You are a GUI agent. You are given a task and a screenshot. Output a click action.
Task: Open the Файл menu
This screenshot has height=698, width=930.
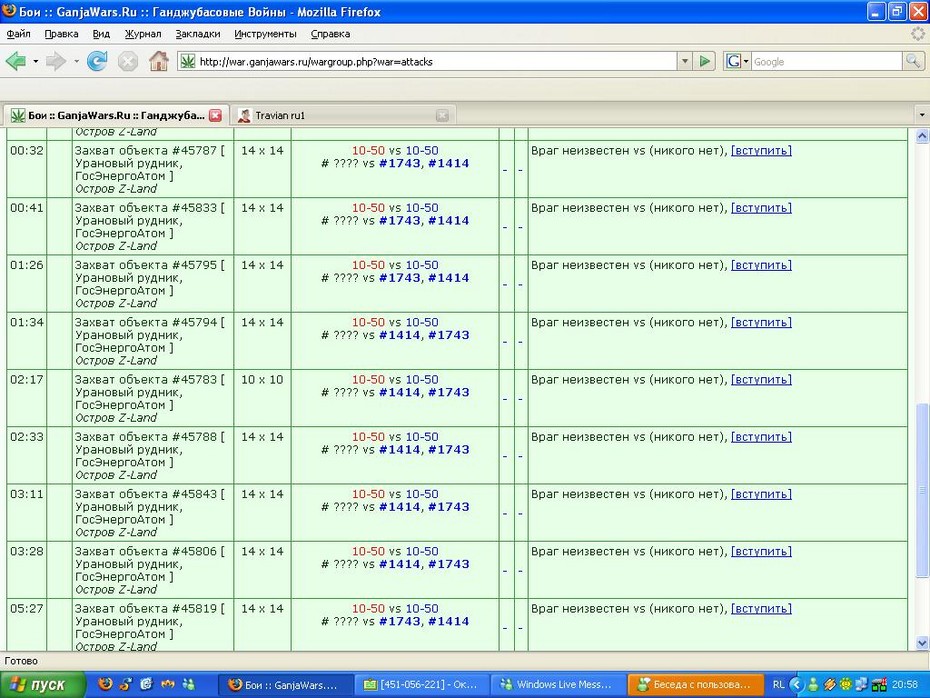tap(18, 34)
